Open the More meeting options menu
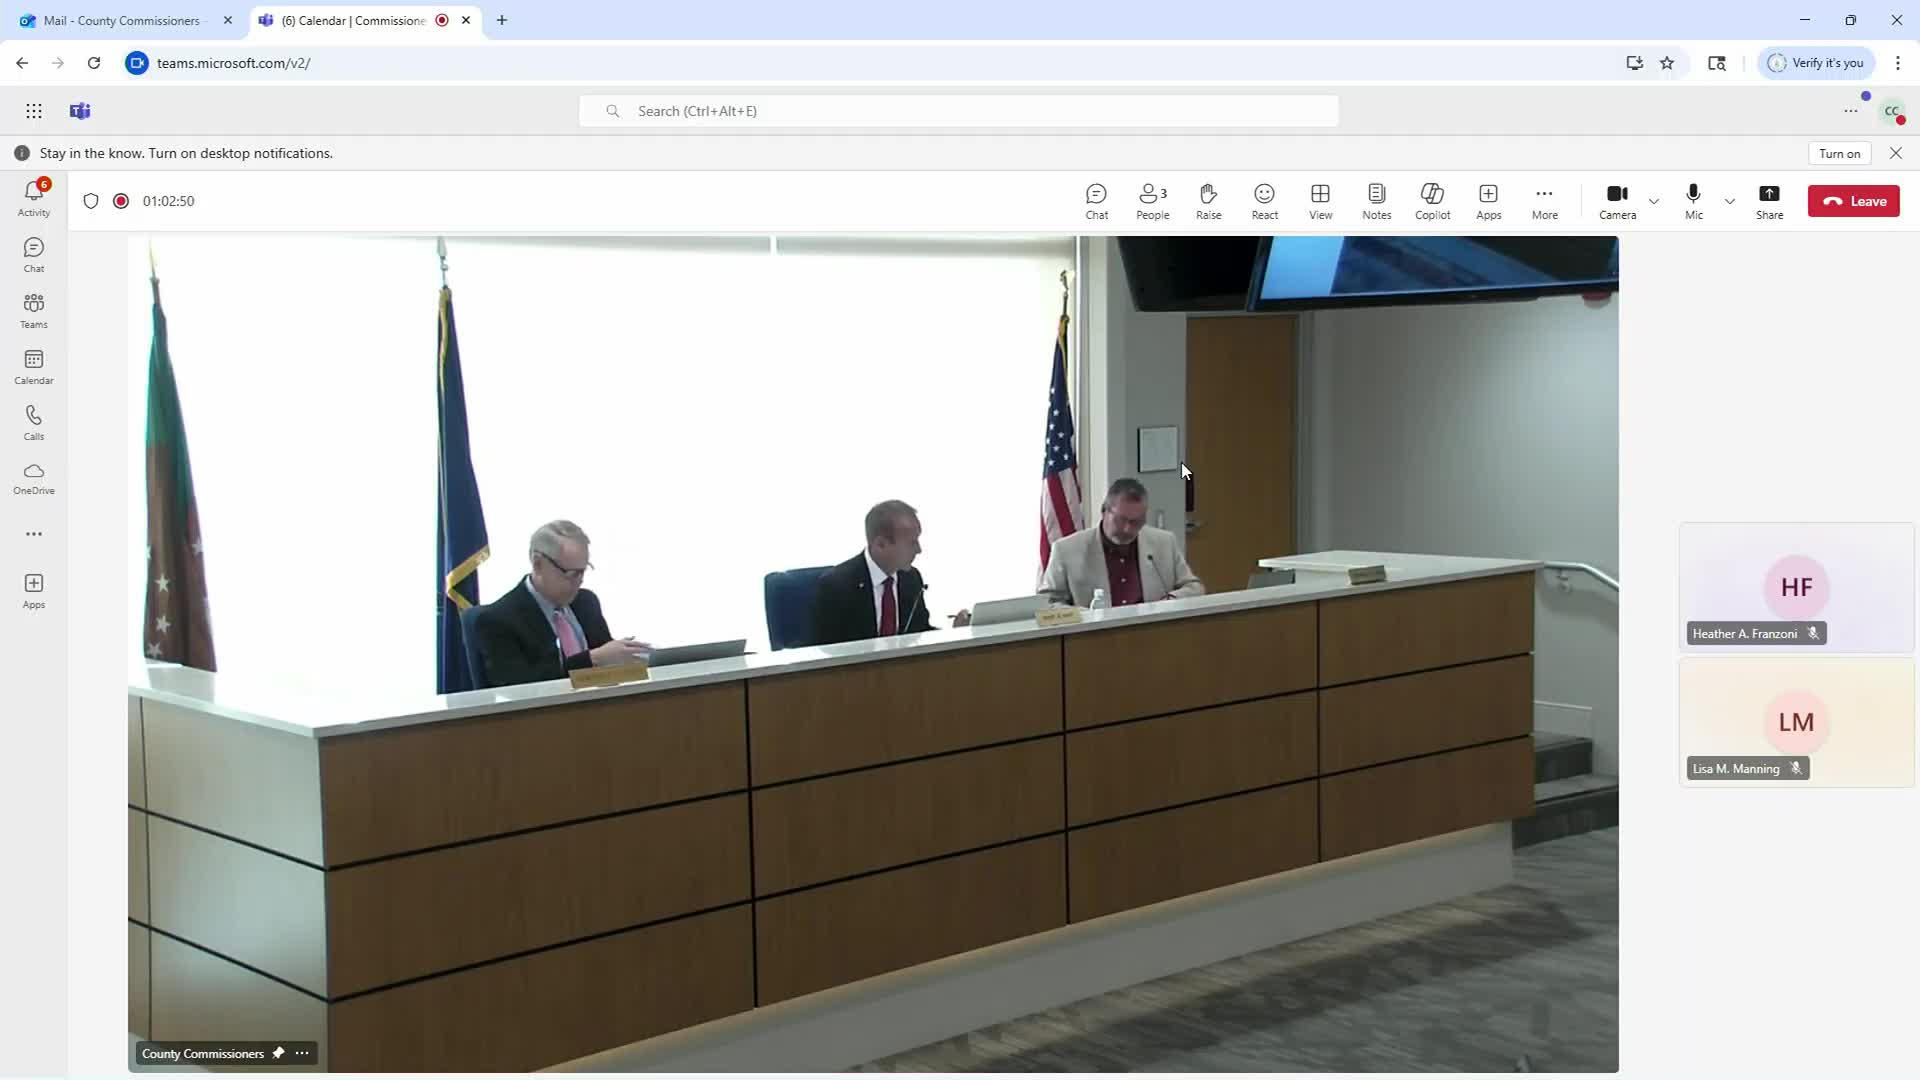The image size is (1920, 1080). pyautogui.click(x=1544, y=200)
